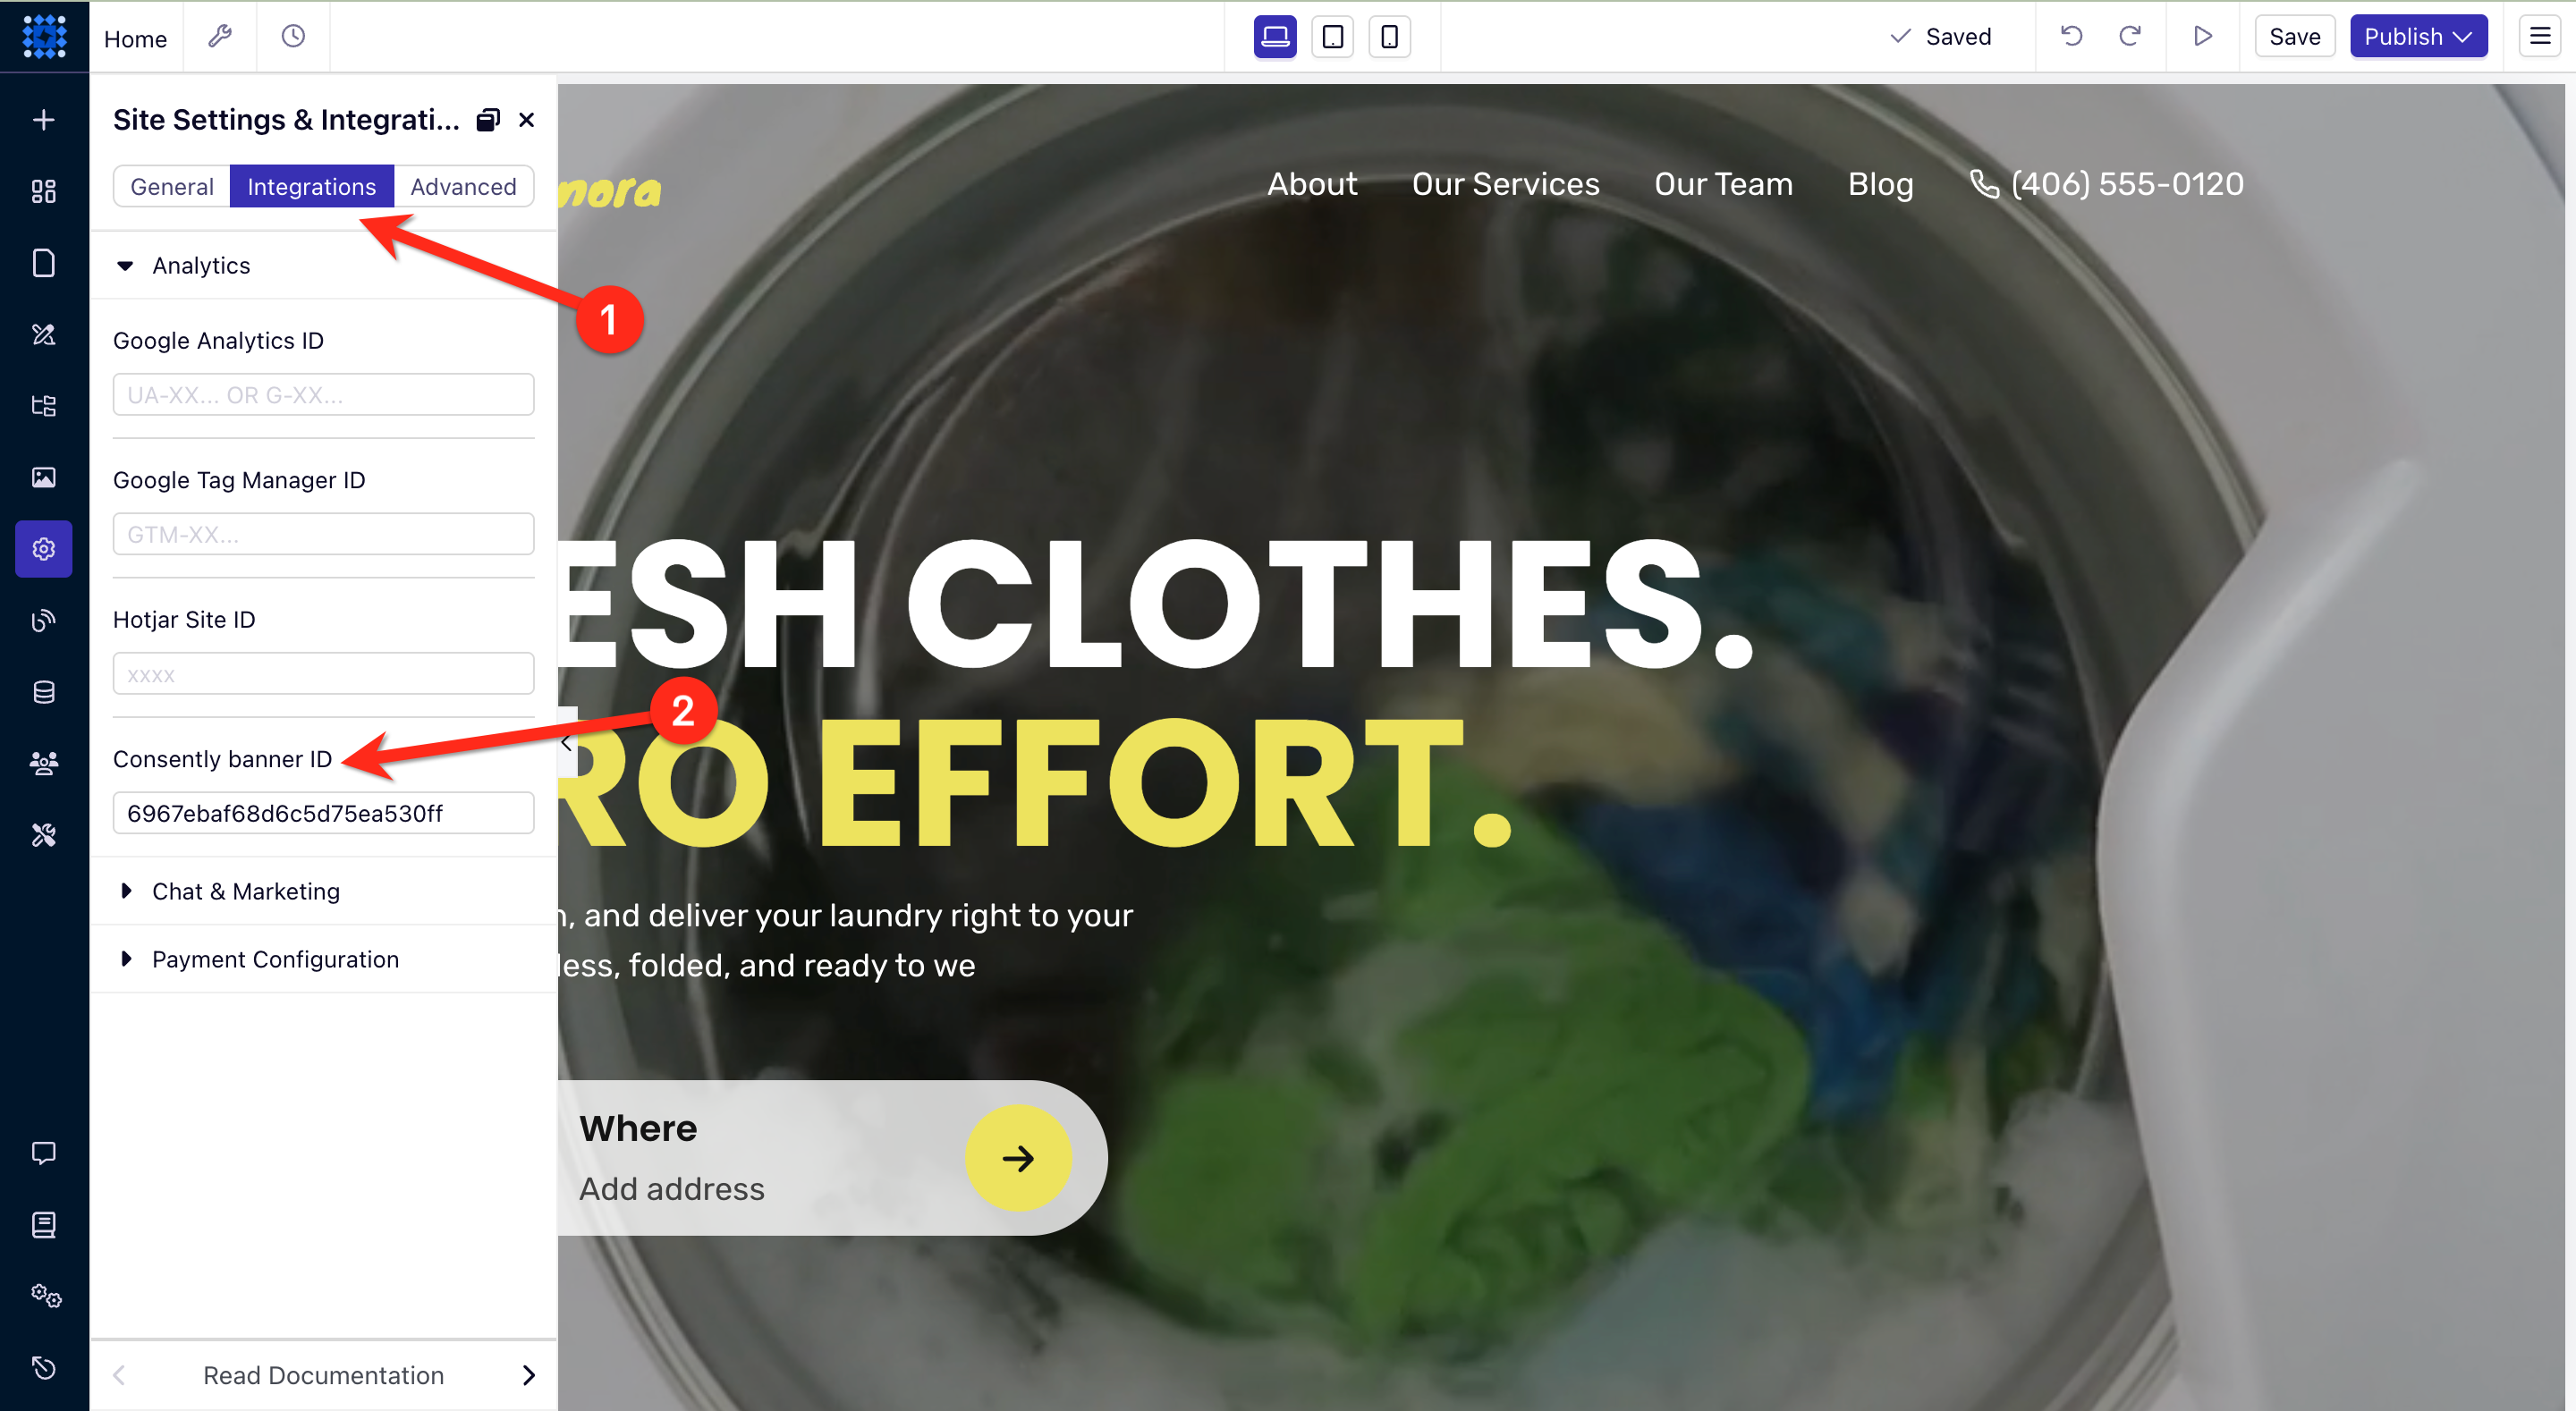
Task: Open the database icon in left sidebar
Action: pos(43,692)
